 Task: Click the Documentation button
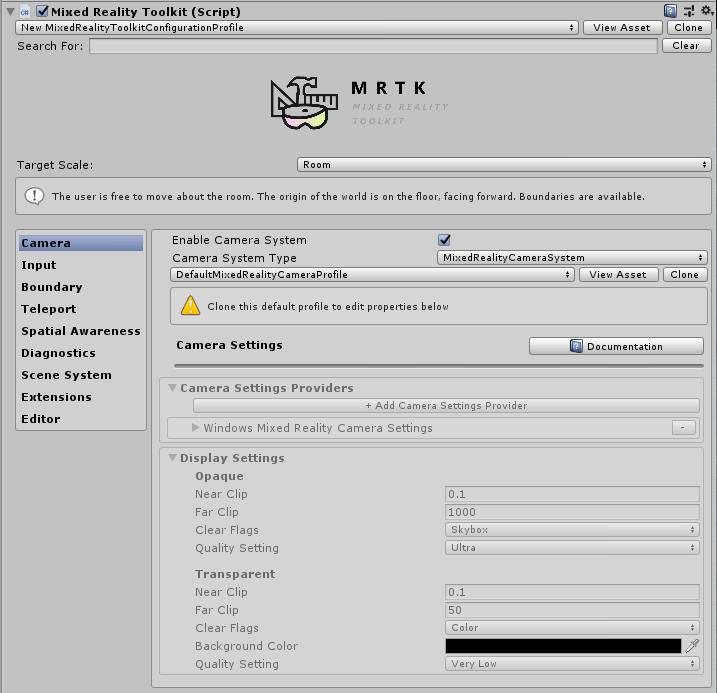[x=616, y=346]
